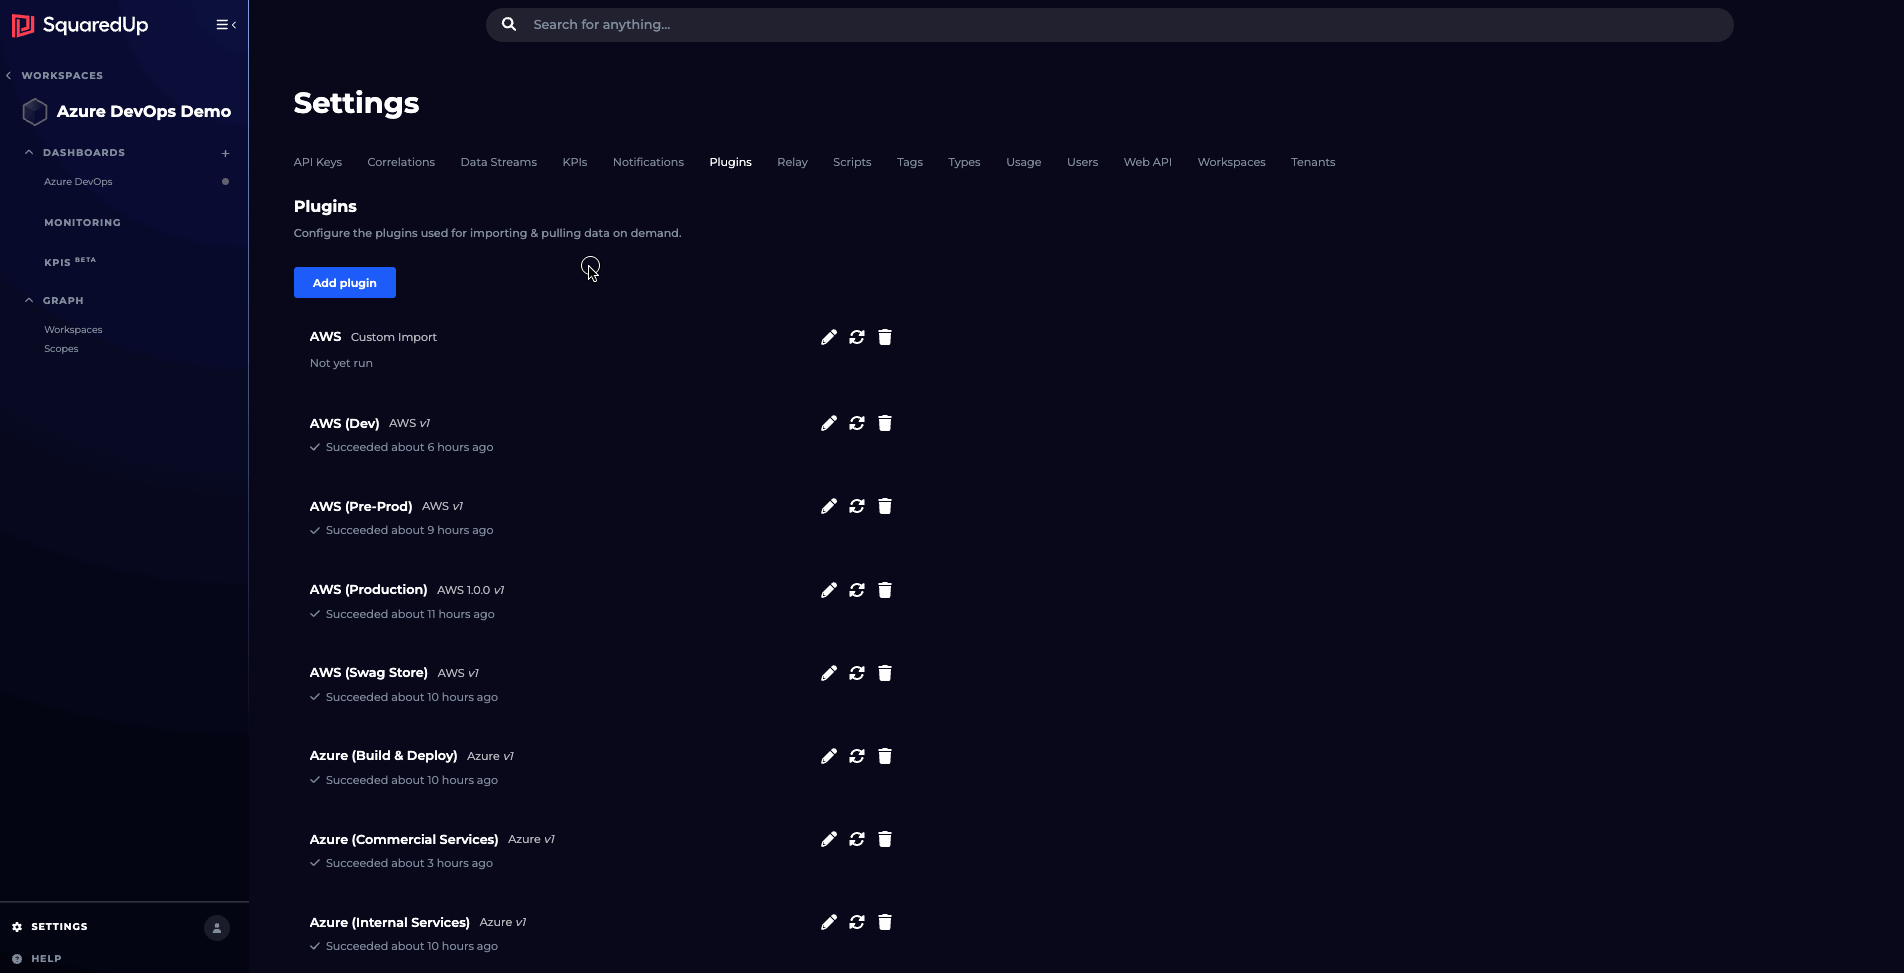
Task: Open the Correlations tab
Action: click(401, 162)
